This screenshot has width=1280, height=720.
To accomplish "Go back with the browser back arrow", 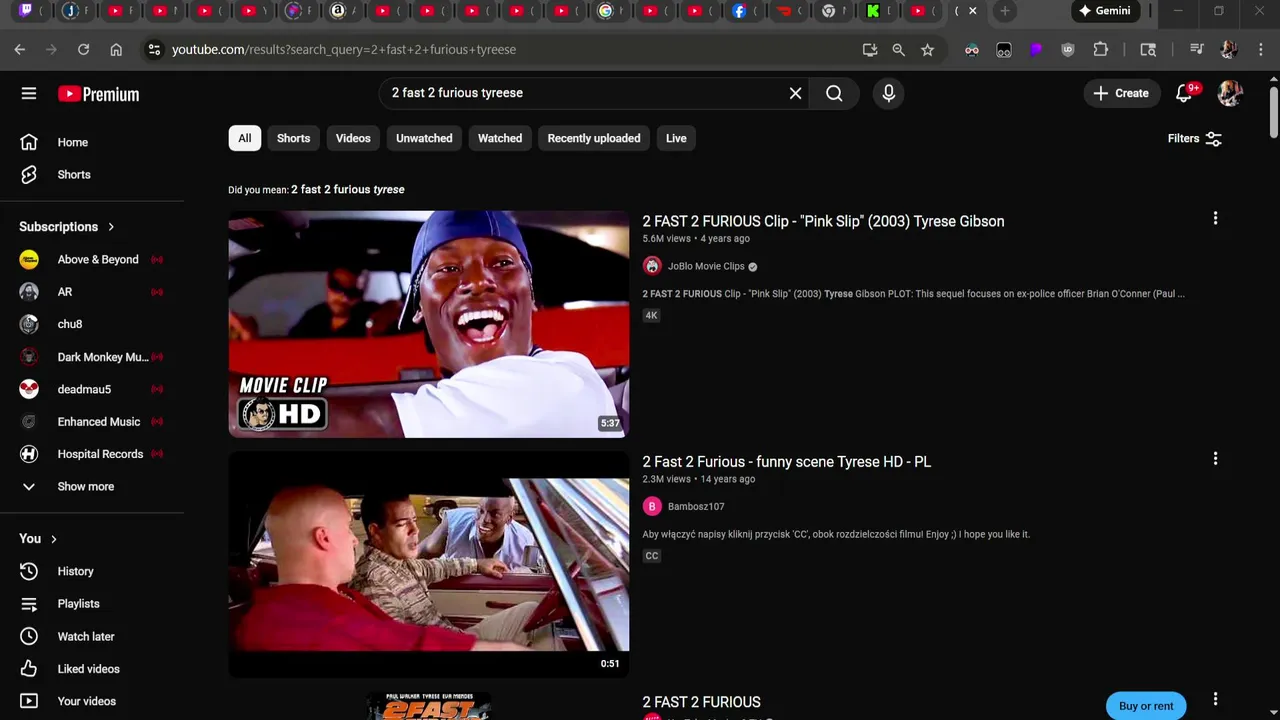I will [20, 49].
